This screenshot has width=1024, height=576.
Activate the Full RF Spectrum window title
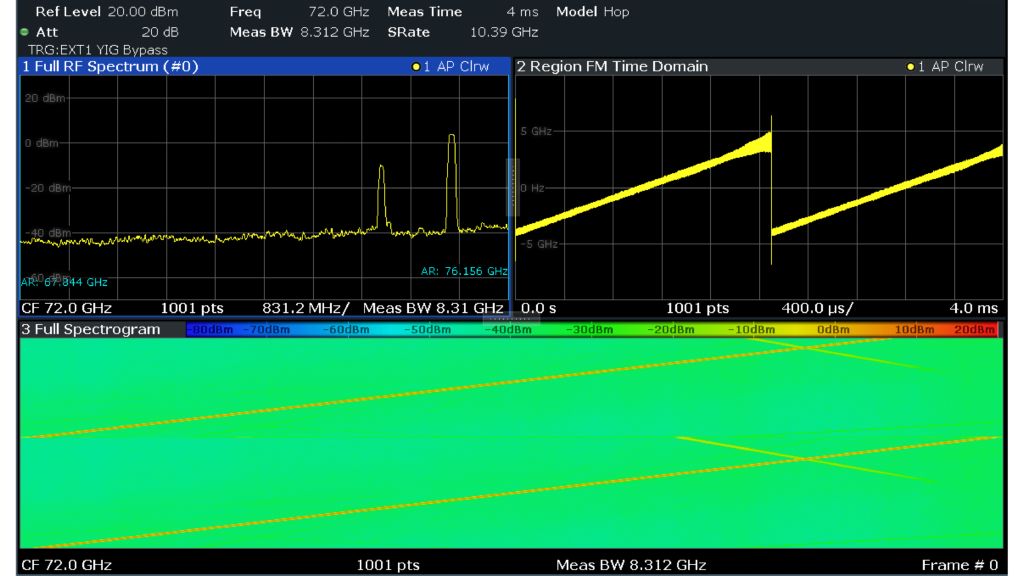[x=110, y=66]
